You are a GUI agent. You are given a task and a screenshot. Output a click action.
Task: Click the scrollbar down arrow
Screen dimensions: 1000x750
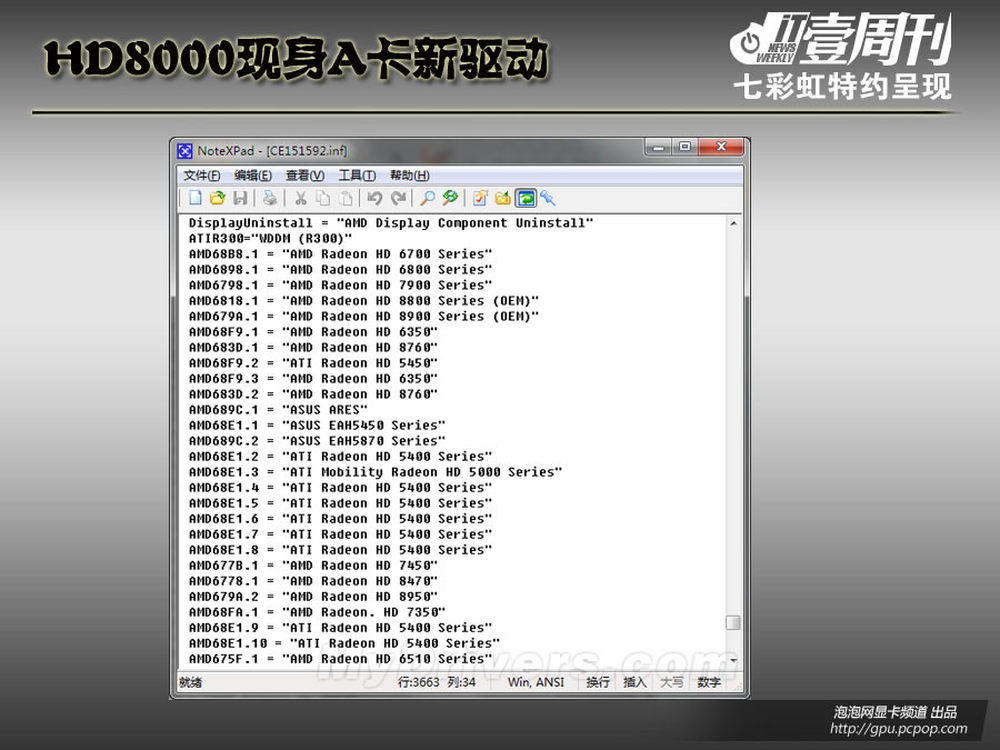tap(733, 660)
